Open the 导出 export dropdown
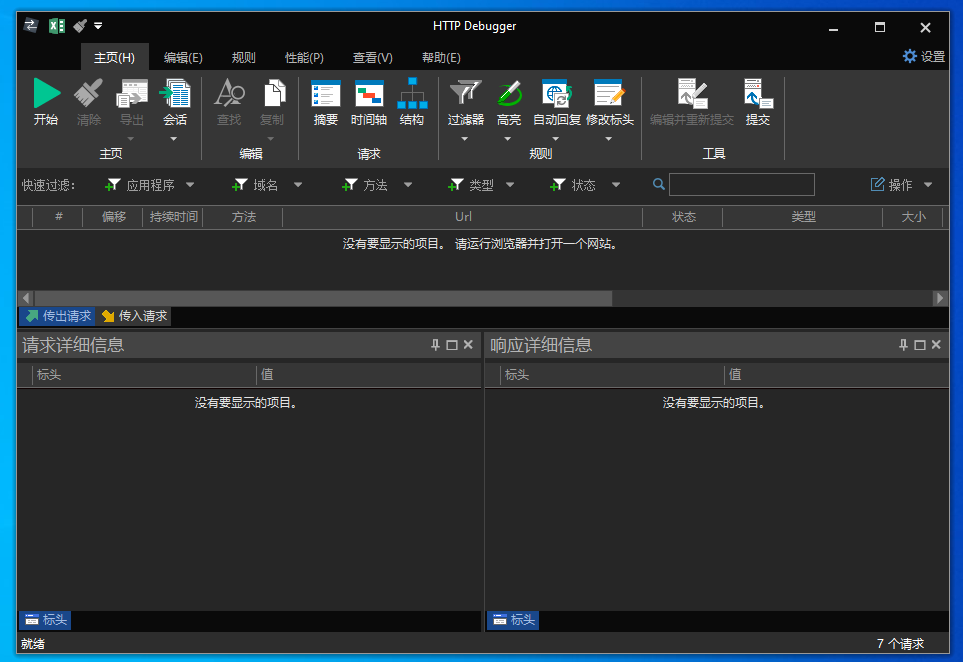The width and height of the screenshot is (963, 662). tap(131, 139)
